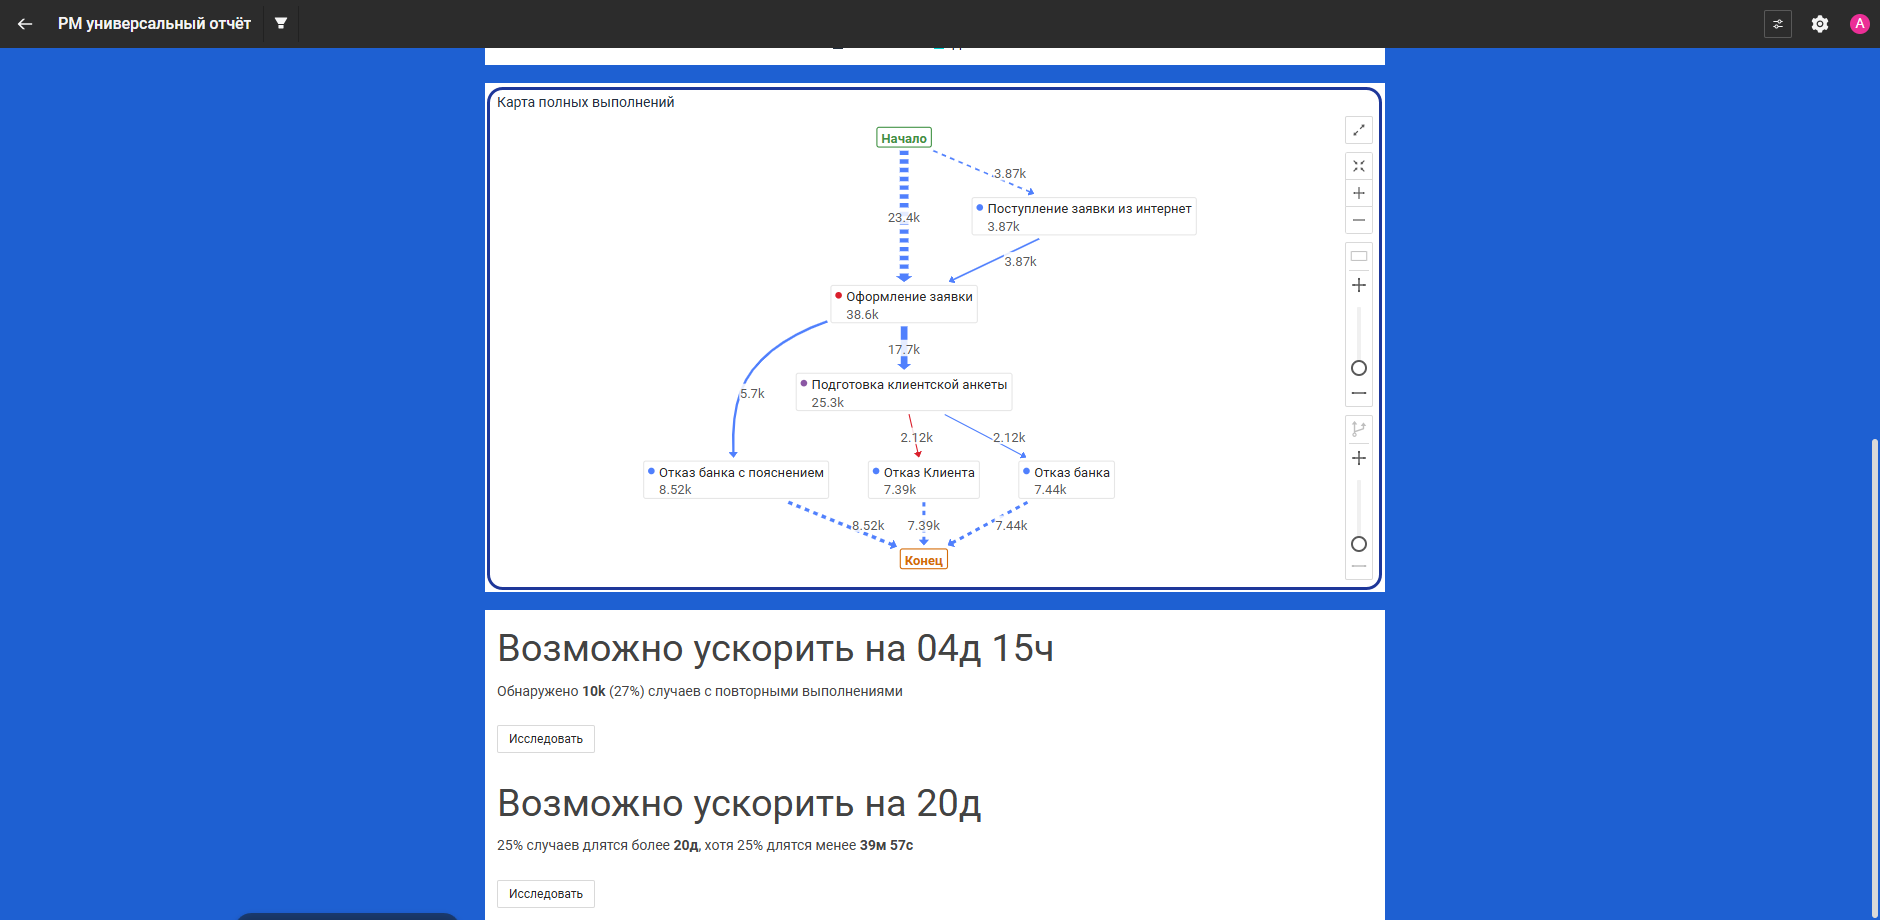Select node Отказ банка с пояснением
This screenshot has width=1880, height=920.
[736, 481]
